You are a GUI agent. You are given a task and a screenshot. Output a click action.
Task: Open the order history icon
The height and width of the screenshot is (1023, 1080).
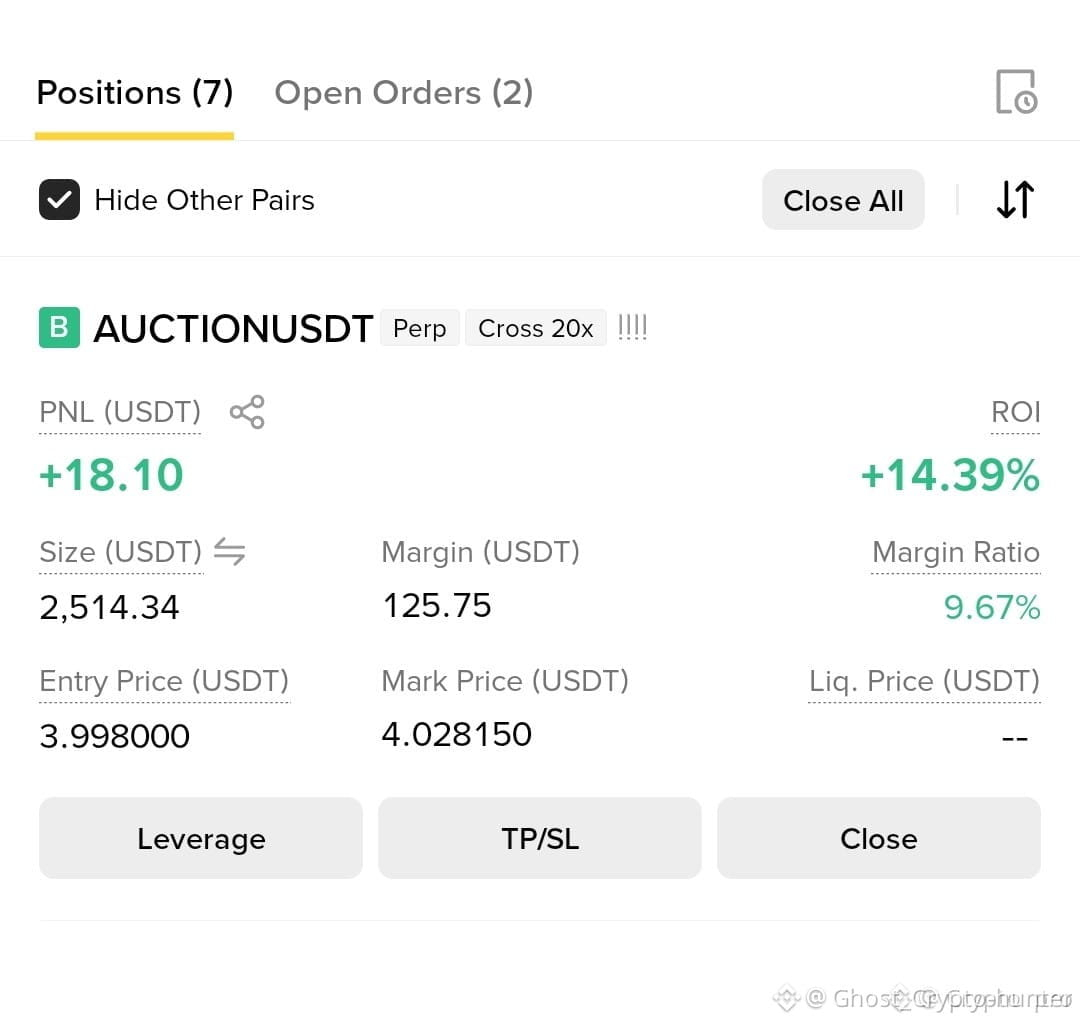pos(1016,92)
